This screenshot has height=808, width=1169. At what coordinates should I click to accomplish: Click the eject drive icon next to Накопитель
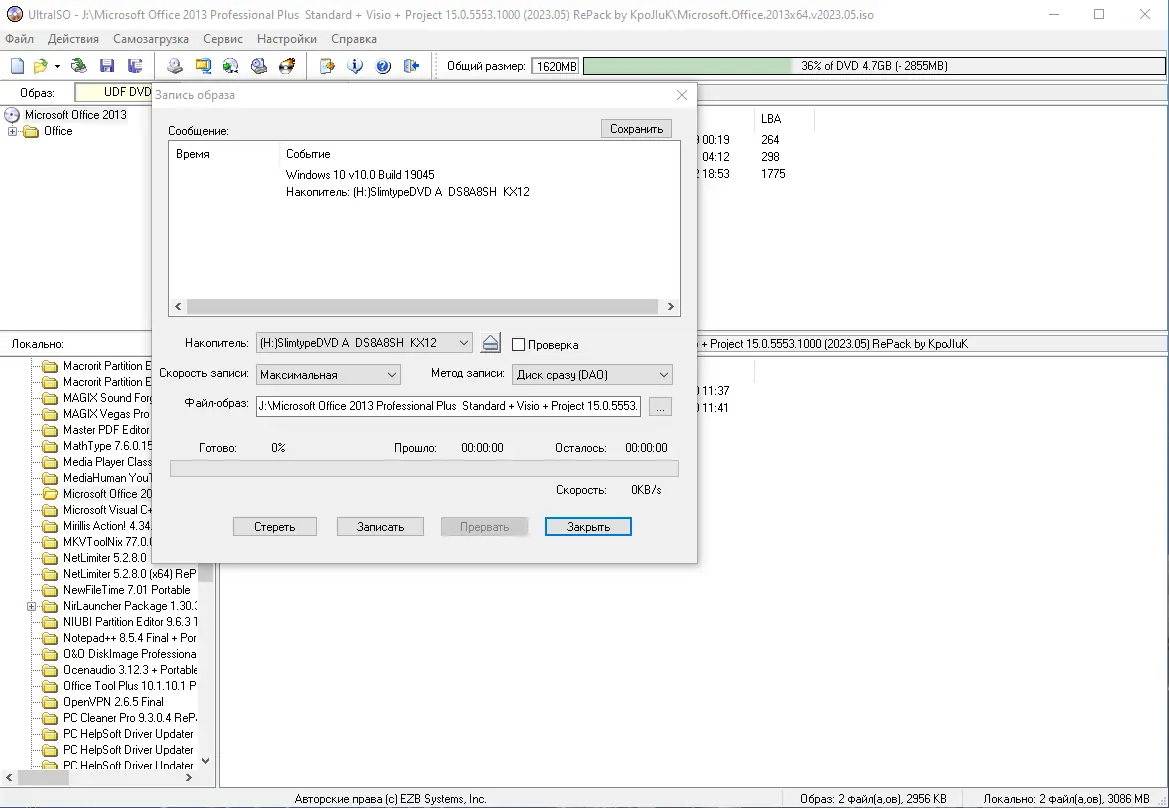pyautogui.click(x=491, y=343)
